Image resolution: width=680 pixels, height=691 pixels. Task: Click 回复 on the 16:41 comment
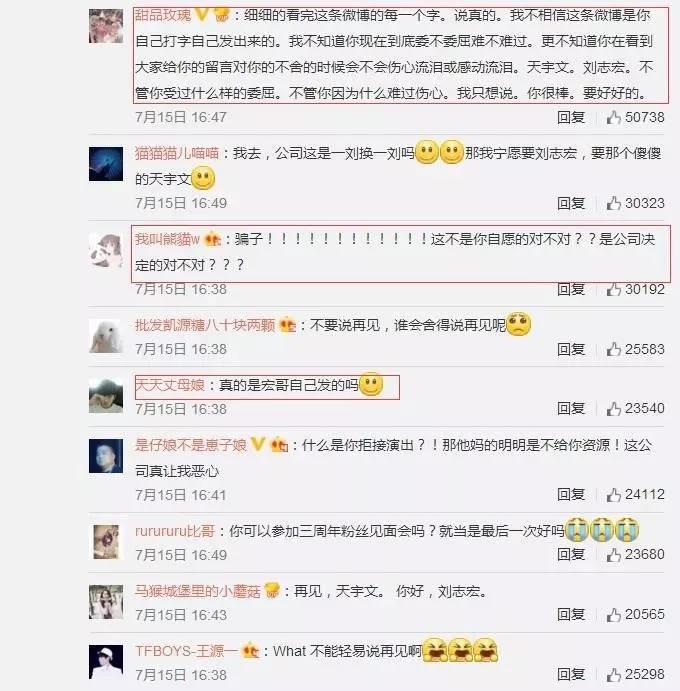pyautogui.click(x=571, y=494)
